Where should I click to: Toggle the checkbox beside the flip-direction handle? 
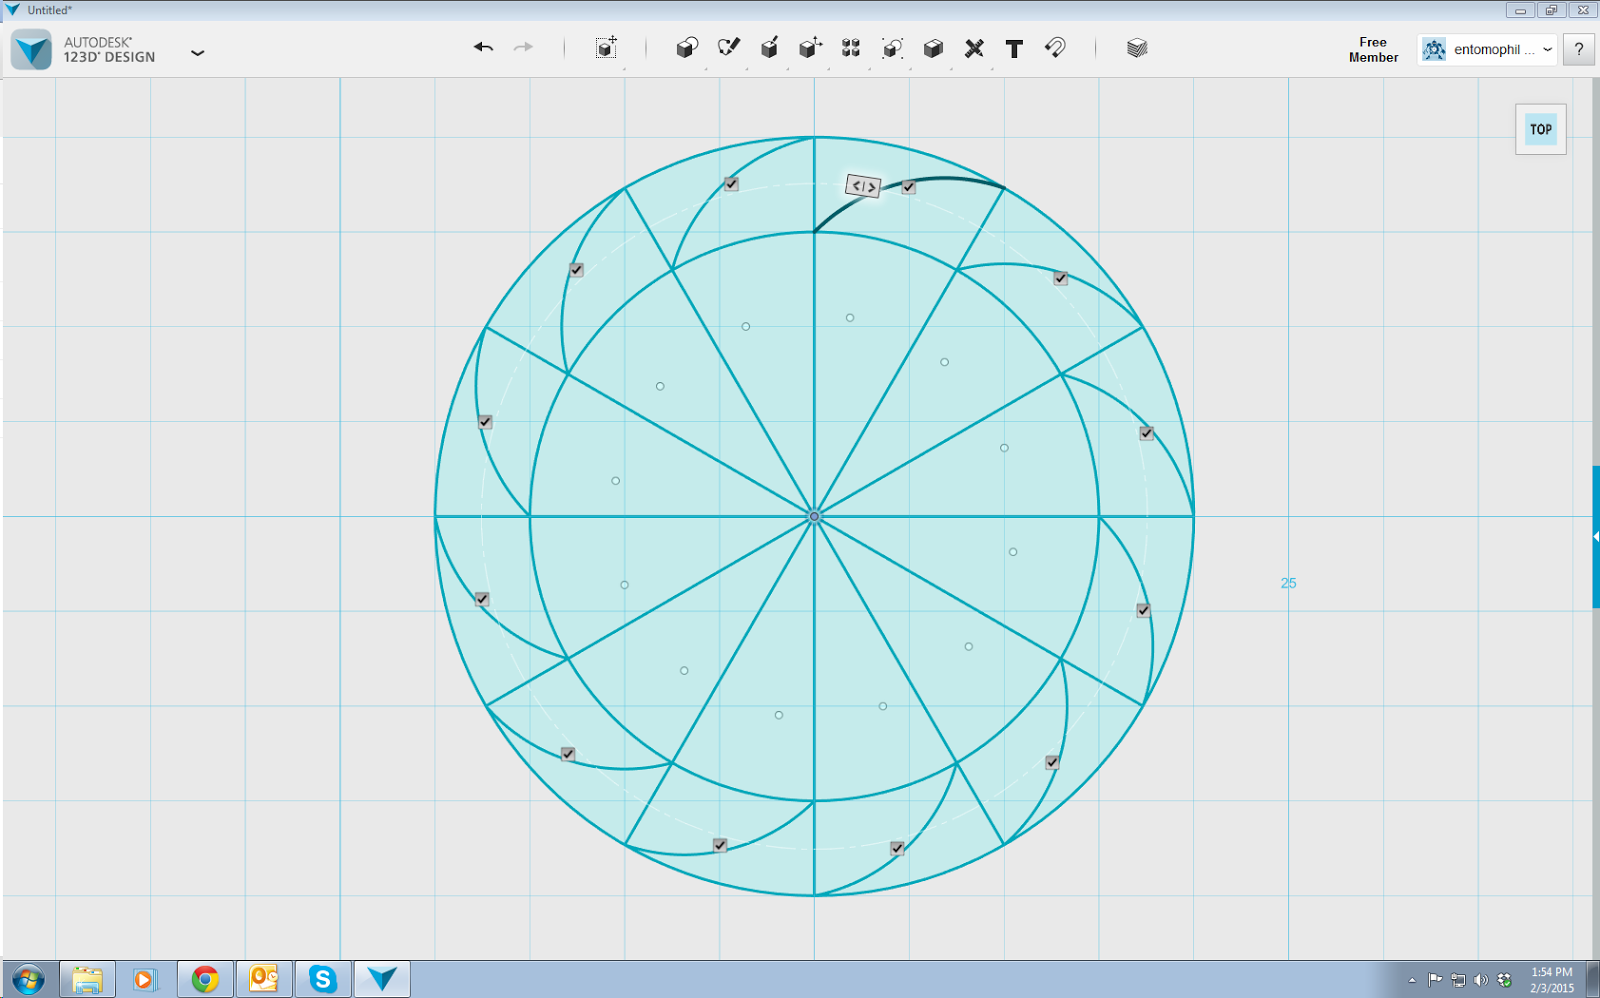click(x=908, y=187)
